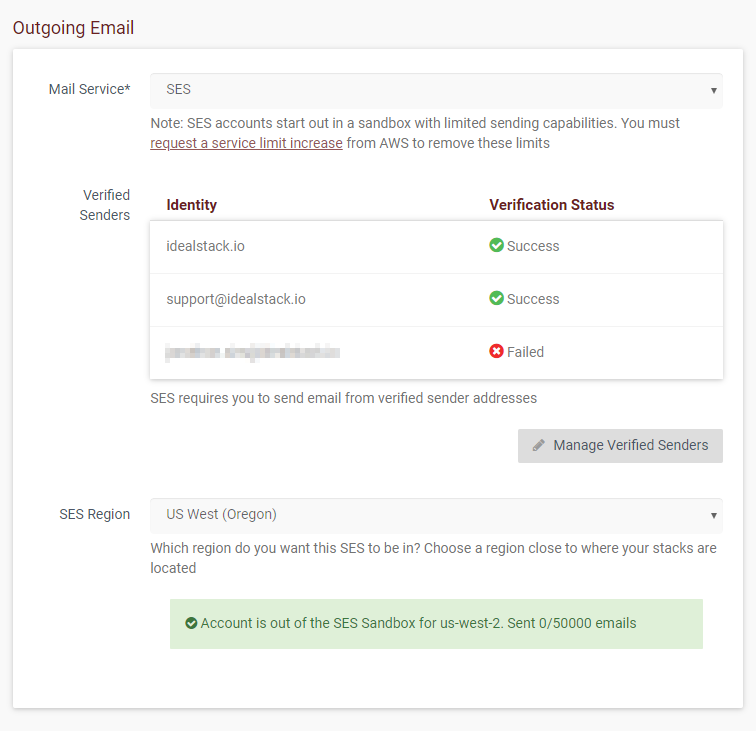The width and height of the screenshot is (756, 731).
Task: Follow the request a service limit increase link
Action: [246, 143]
